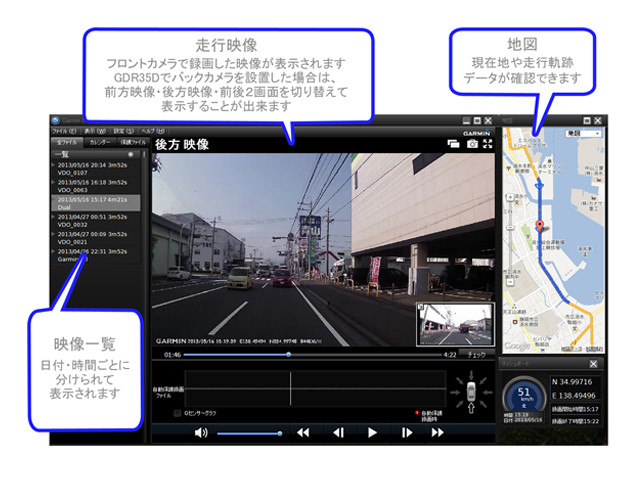Open the 設定 menu

[x=124, y=131]
